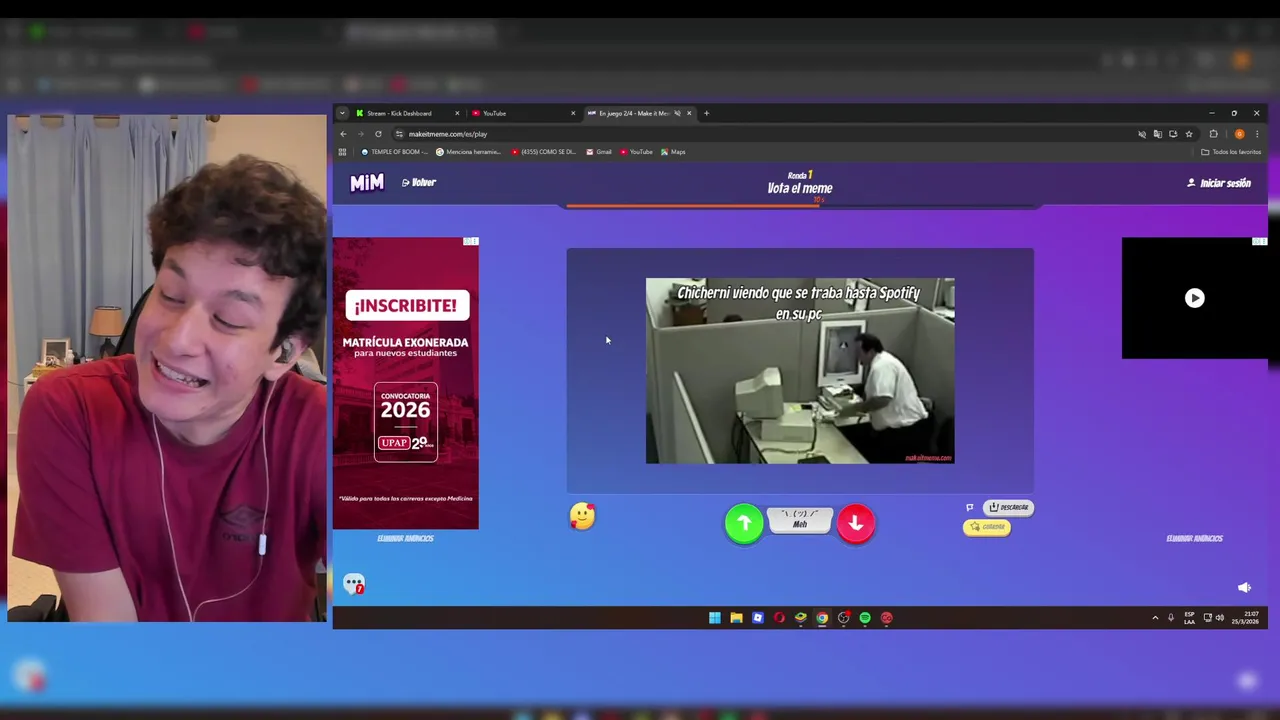The height and width of the screenshot is (720, 1280).
Task: View site information icon in address bar
Action: coord(399,134)
